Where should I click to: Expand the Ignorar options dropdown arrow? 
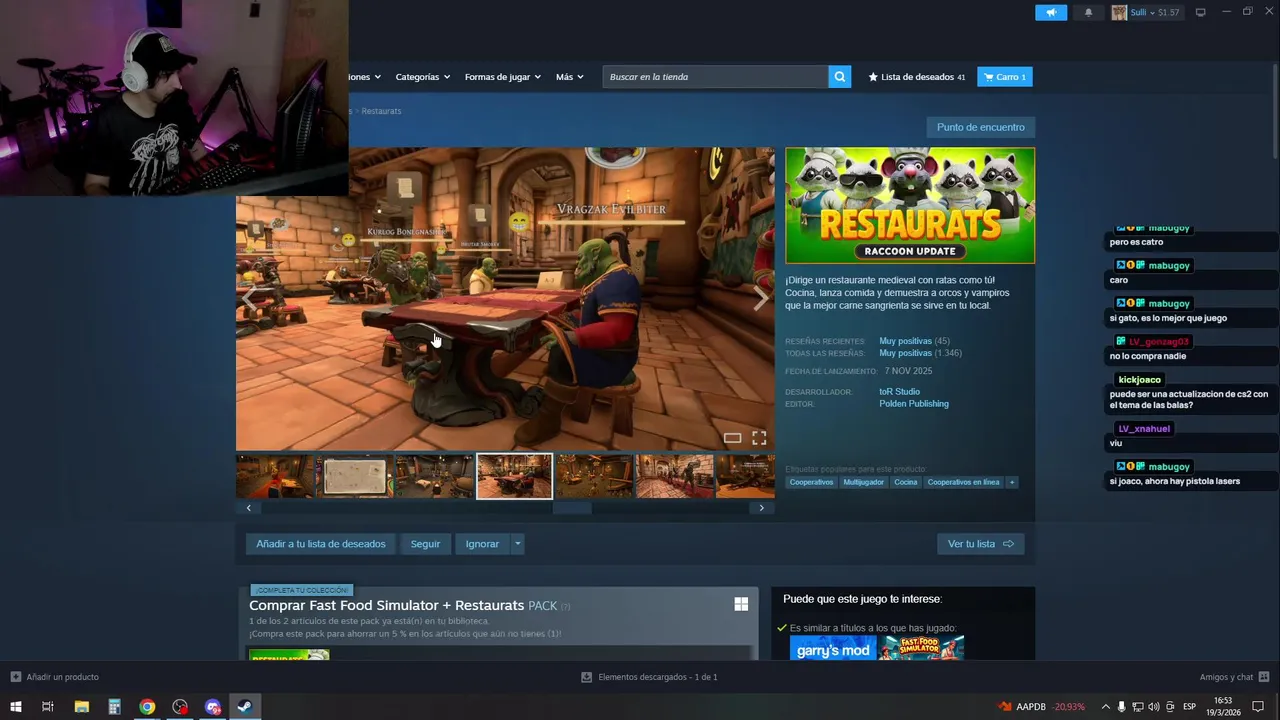(x=517, y=544)
